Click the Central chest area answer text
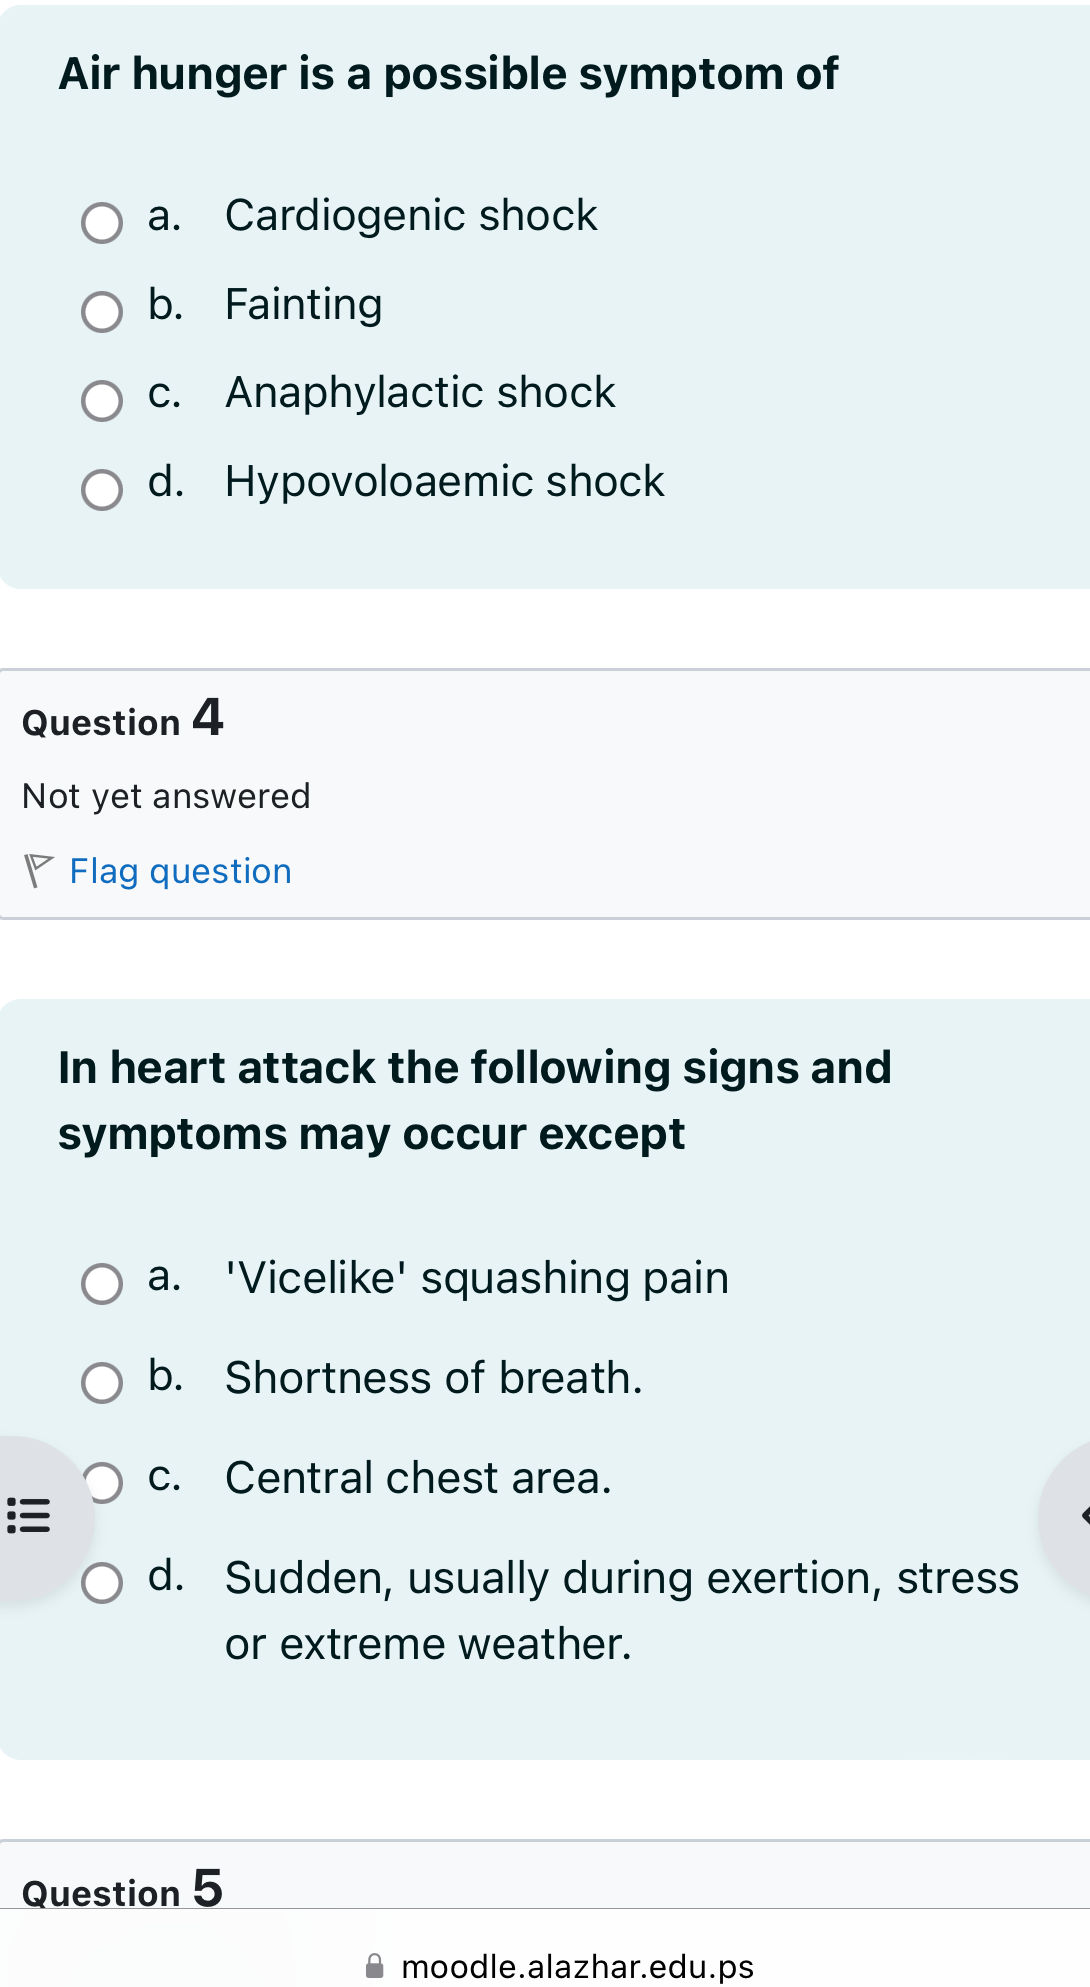This screenshot has width=1090, height=1987. pyautogui.click(x=418, y=1478)
